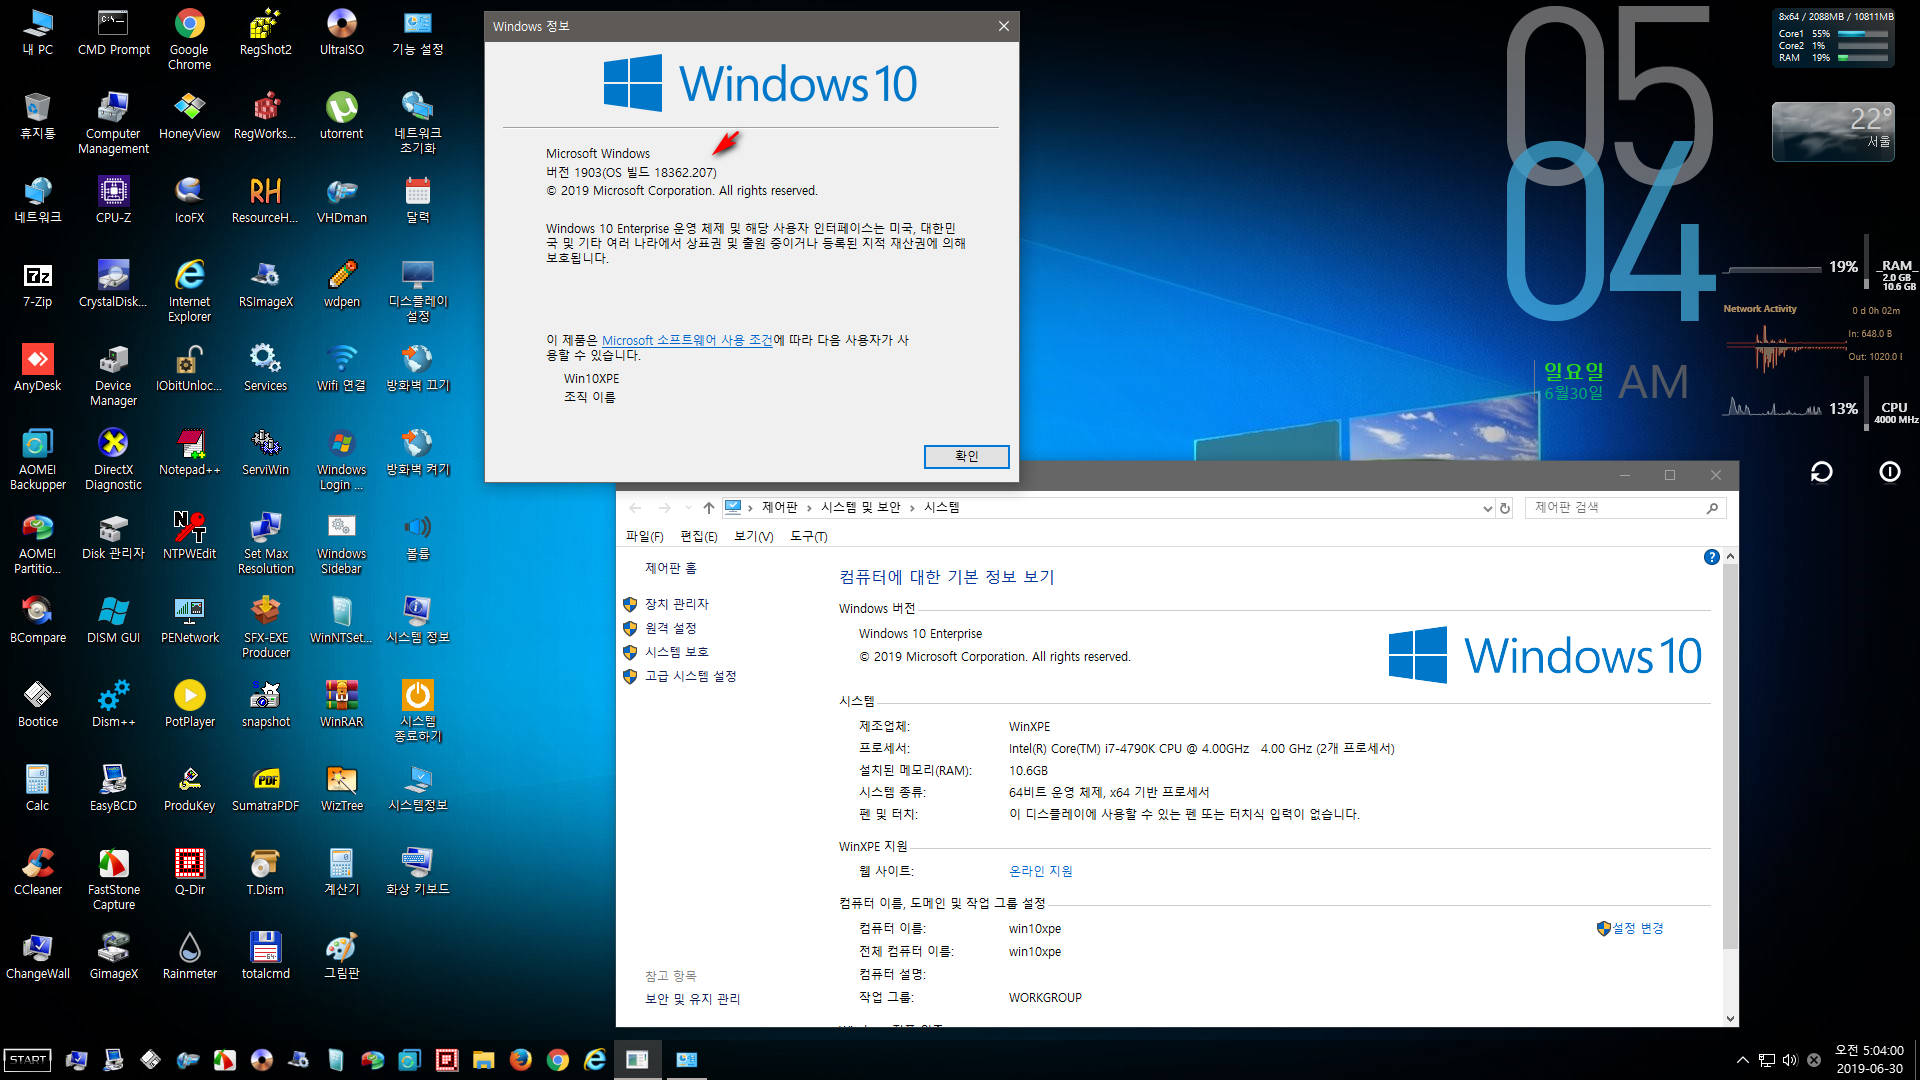Open HoneyView image viewer icon

click(x=189, y=116)
